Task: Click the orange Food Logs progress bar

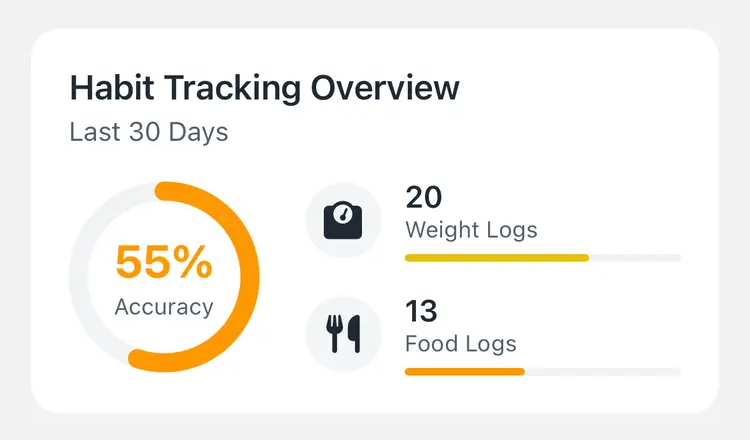Action: [464, 372]
